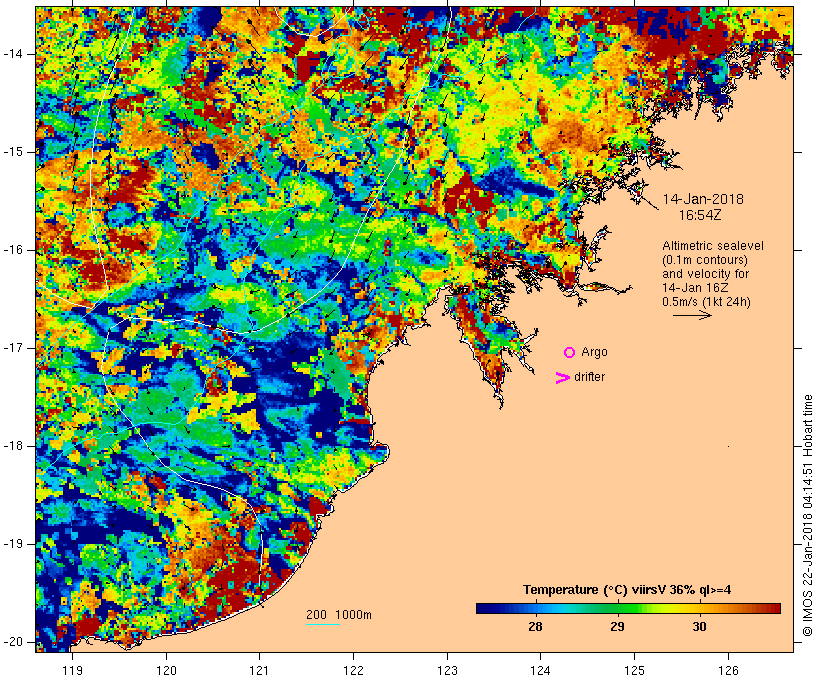Click the longitude '122' axis label
The height and width of the screenshot is (680, 820).
point(354,670)
